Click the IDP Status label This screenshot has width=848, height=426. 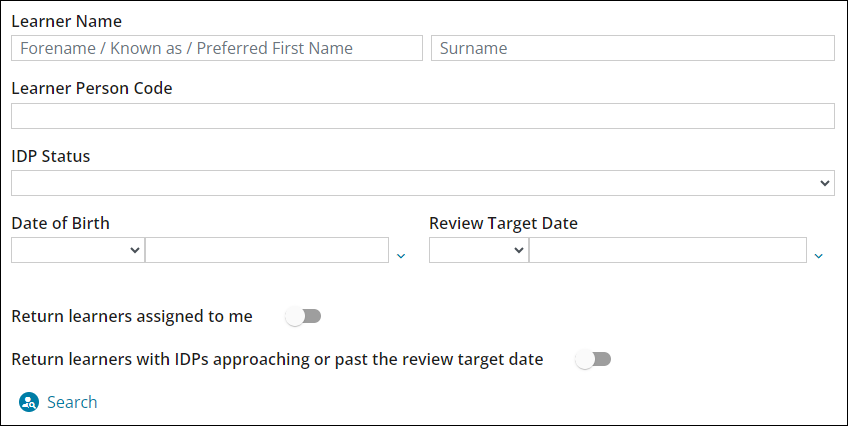click(x=51, y=156)
